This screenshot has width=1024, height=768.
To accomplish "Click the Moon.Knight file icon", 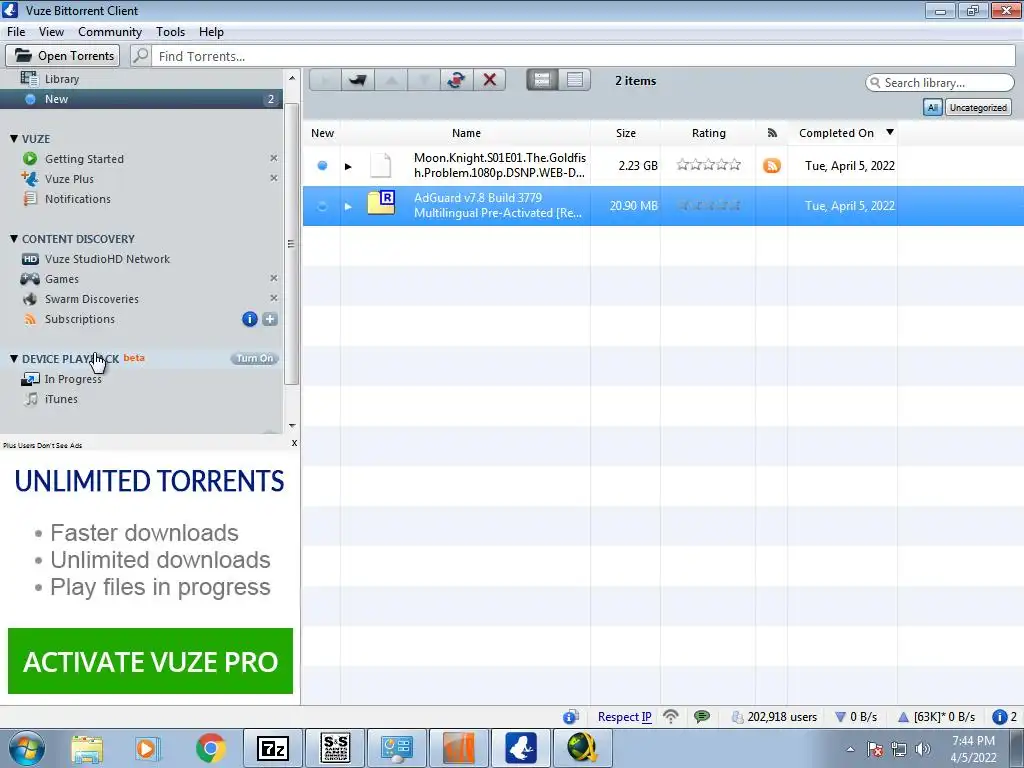I will coord(381,165).
